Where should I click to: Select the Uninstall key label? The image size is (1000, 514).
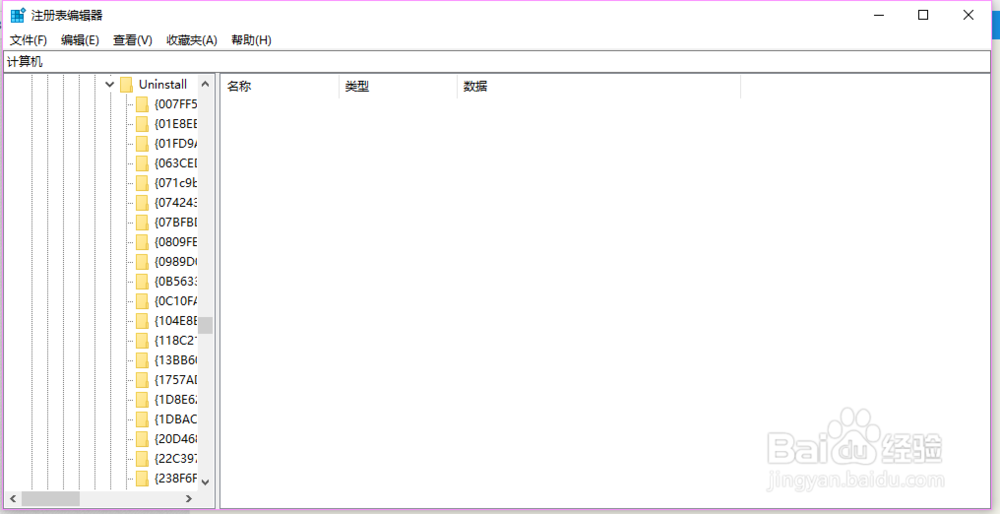pos(163,84)
